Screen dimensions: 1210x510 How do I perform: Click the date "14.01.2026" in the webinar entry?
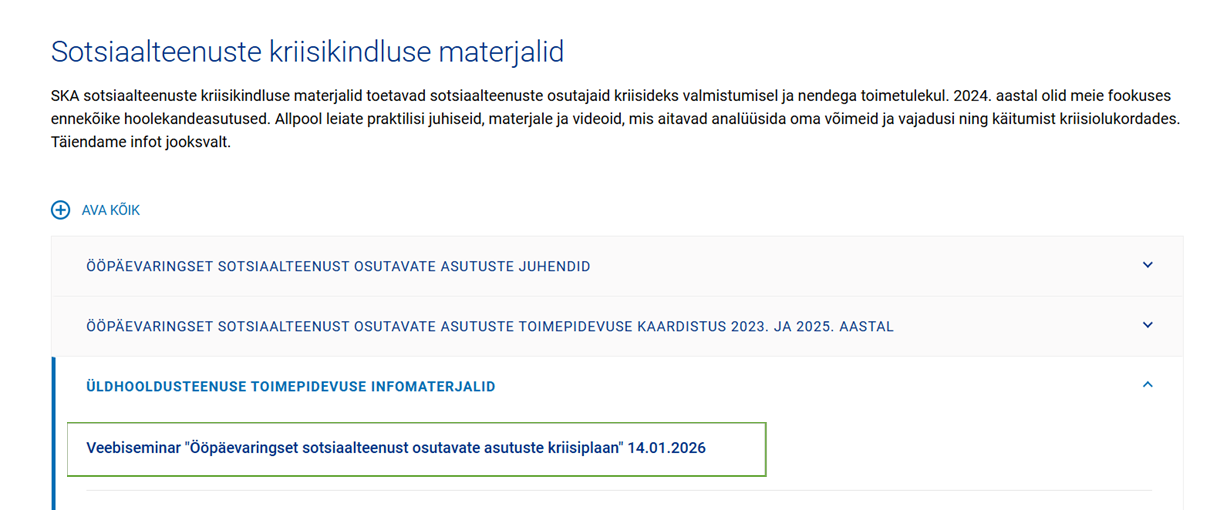[666, 448]
